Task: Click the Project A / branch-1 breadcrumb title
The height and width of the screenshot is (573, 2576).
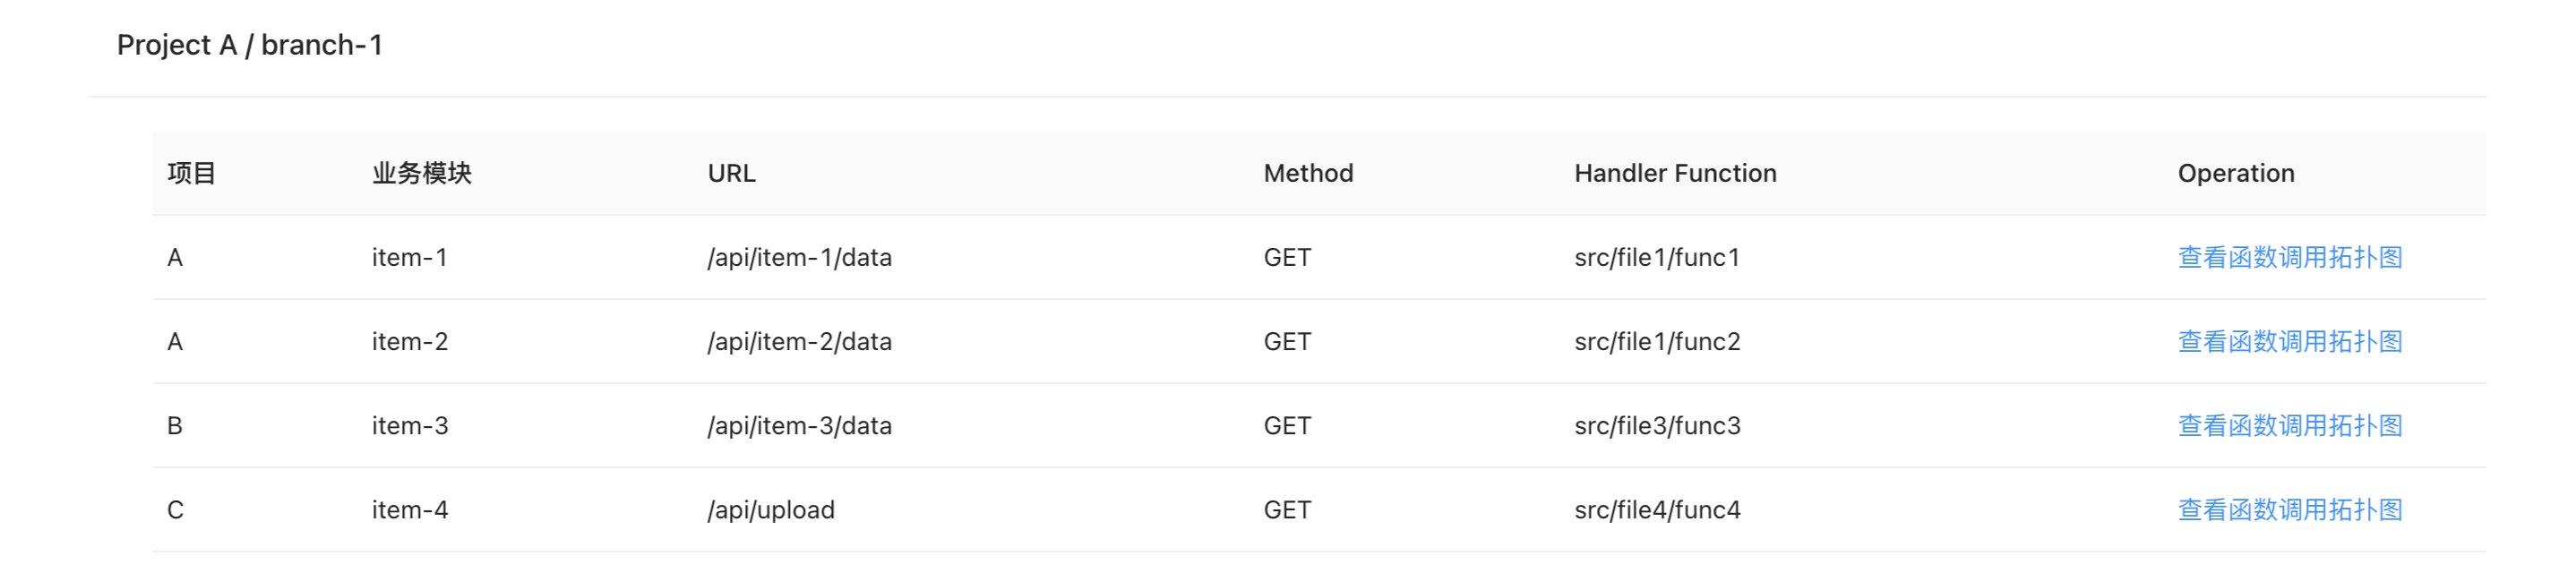Action: point(250,45)
